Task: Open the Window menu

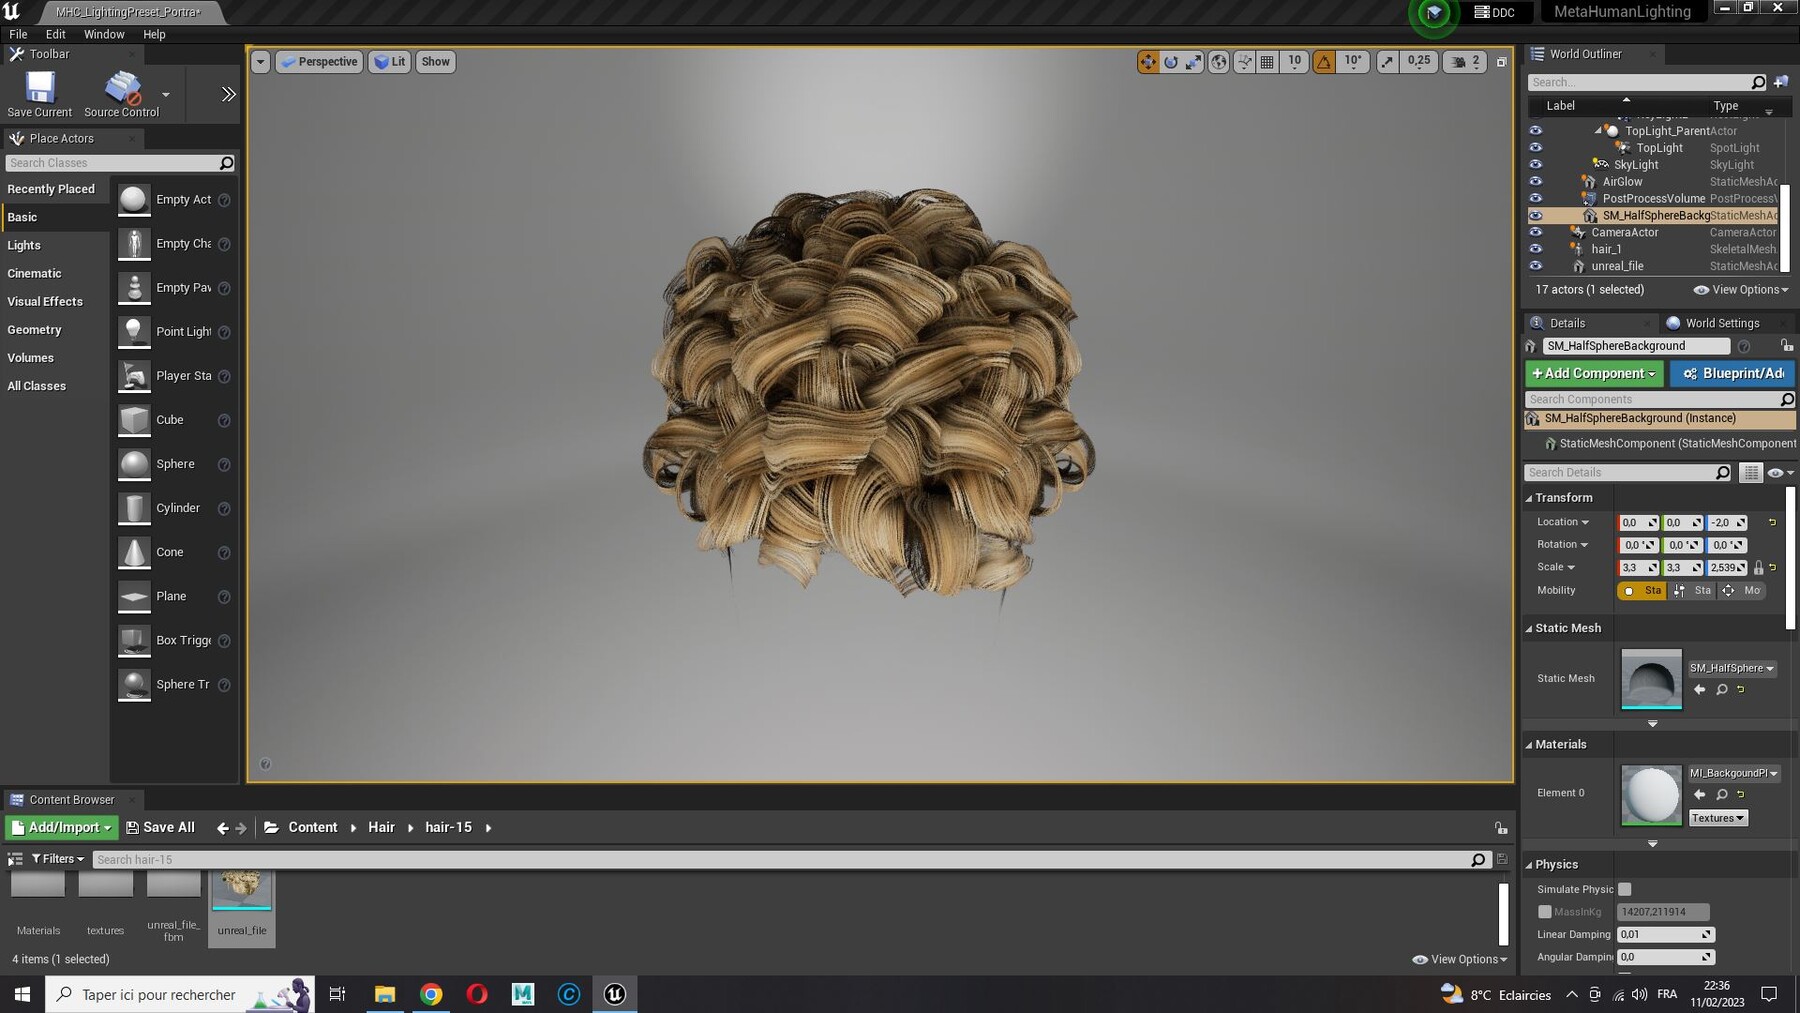Action: [x=103, y=33]
